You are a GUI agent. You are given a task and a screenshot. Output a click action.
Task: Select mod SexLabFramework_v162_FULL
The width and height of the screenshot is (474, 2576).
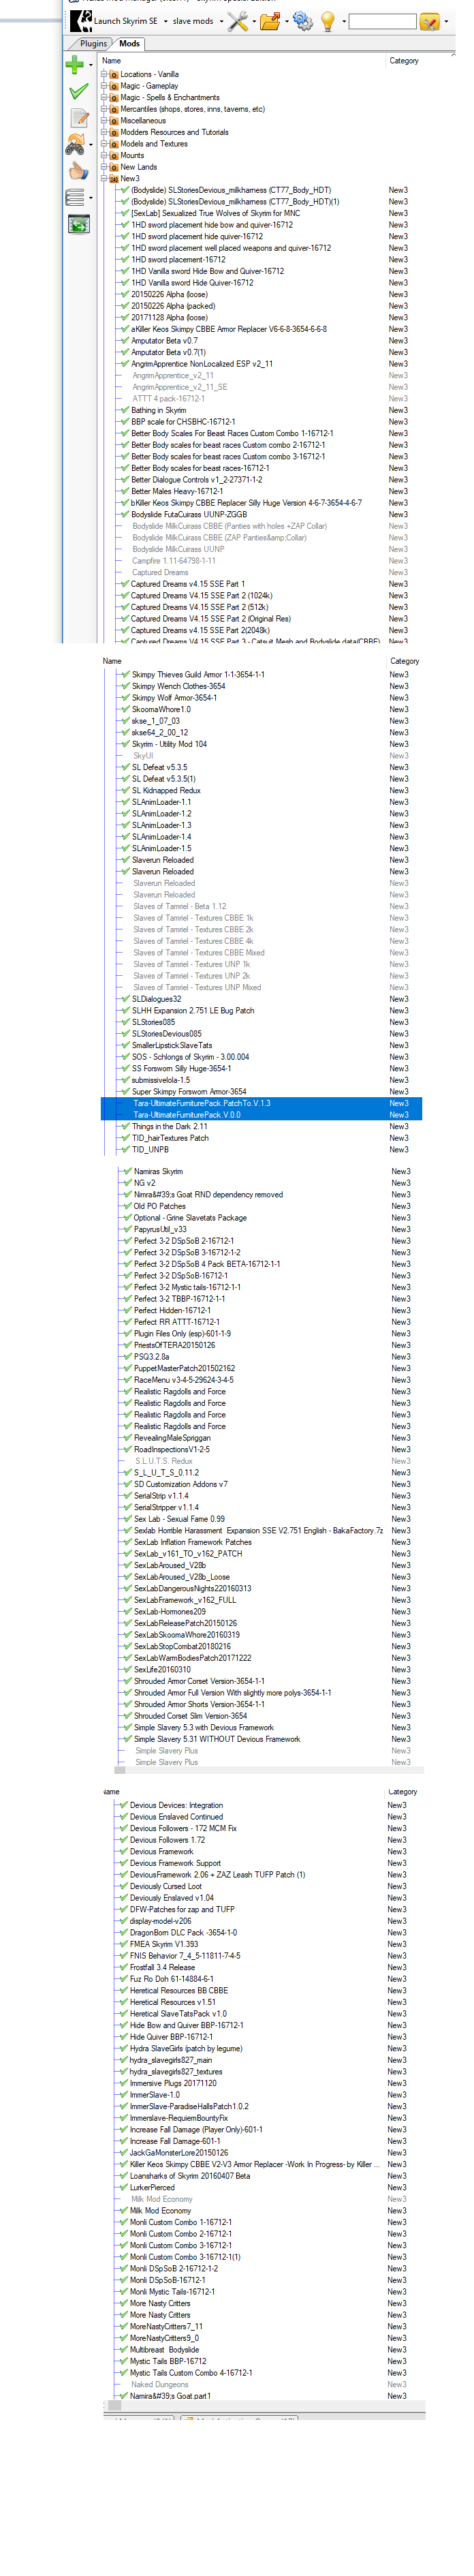(x=185, y=1600)
